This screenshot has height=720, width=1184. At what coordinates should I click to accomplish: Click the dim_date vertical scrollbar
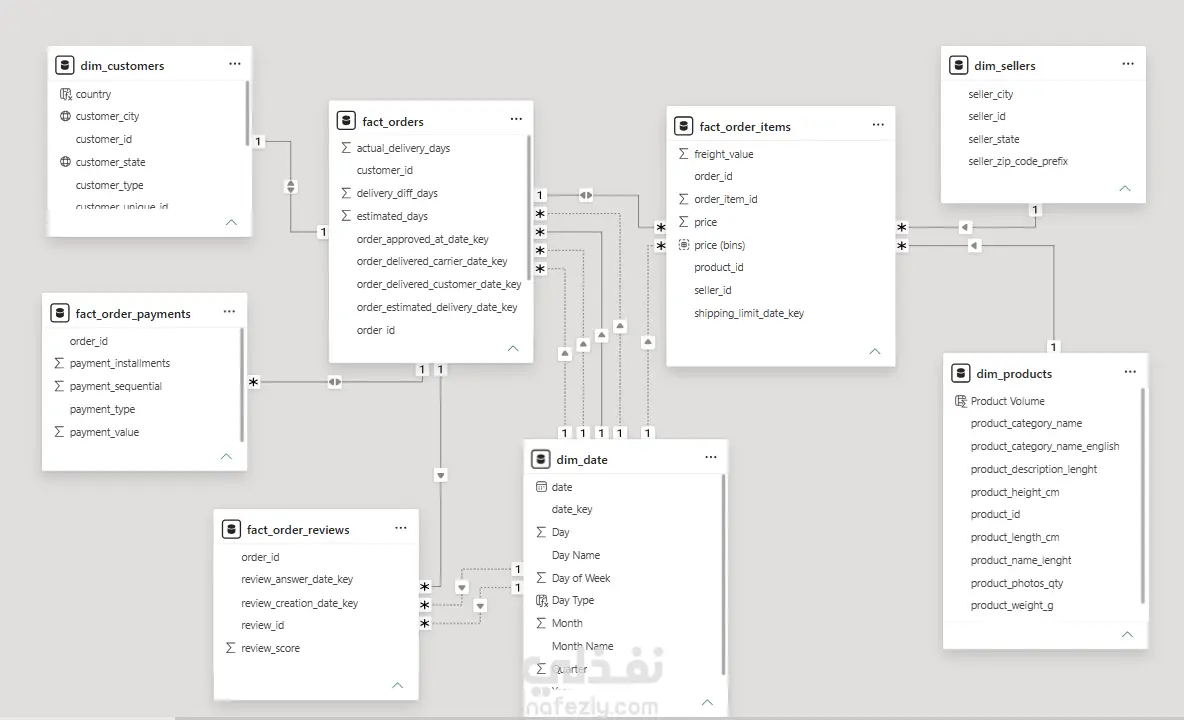(x=723, y=574)
